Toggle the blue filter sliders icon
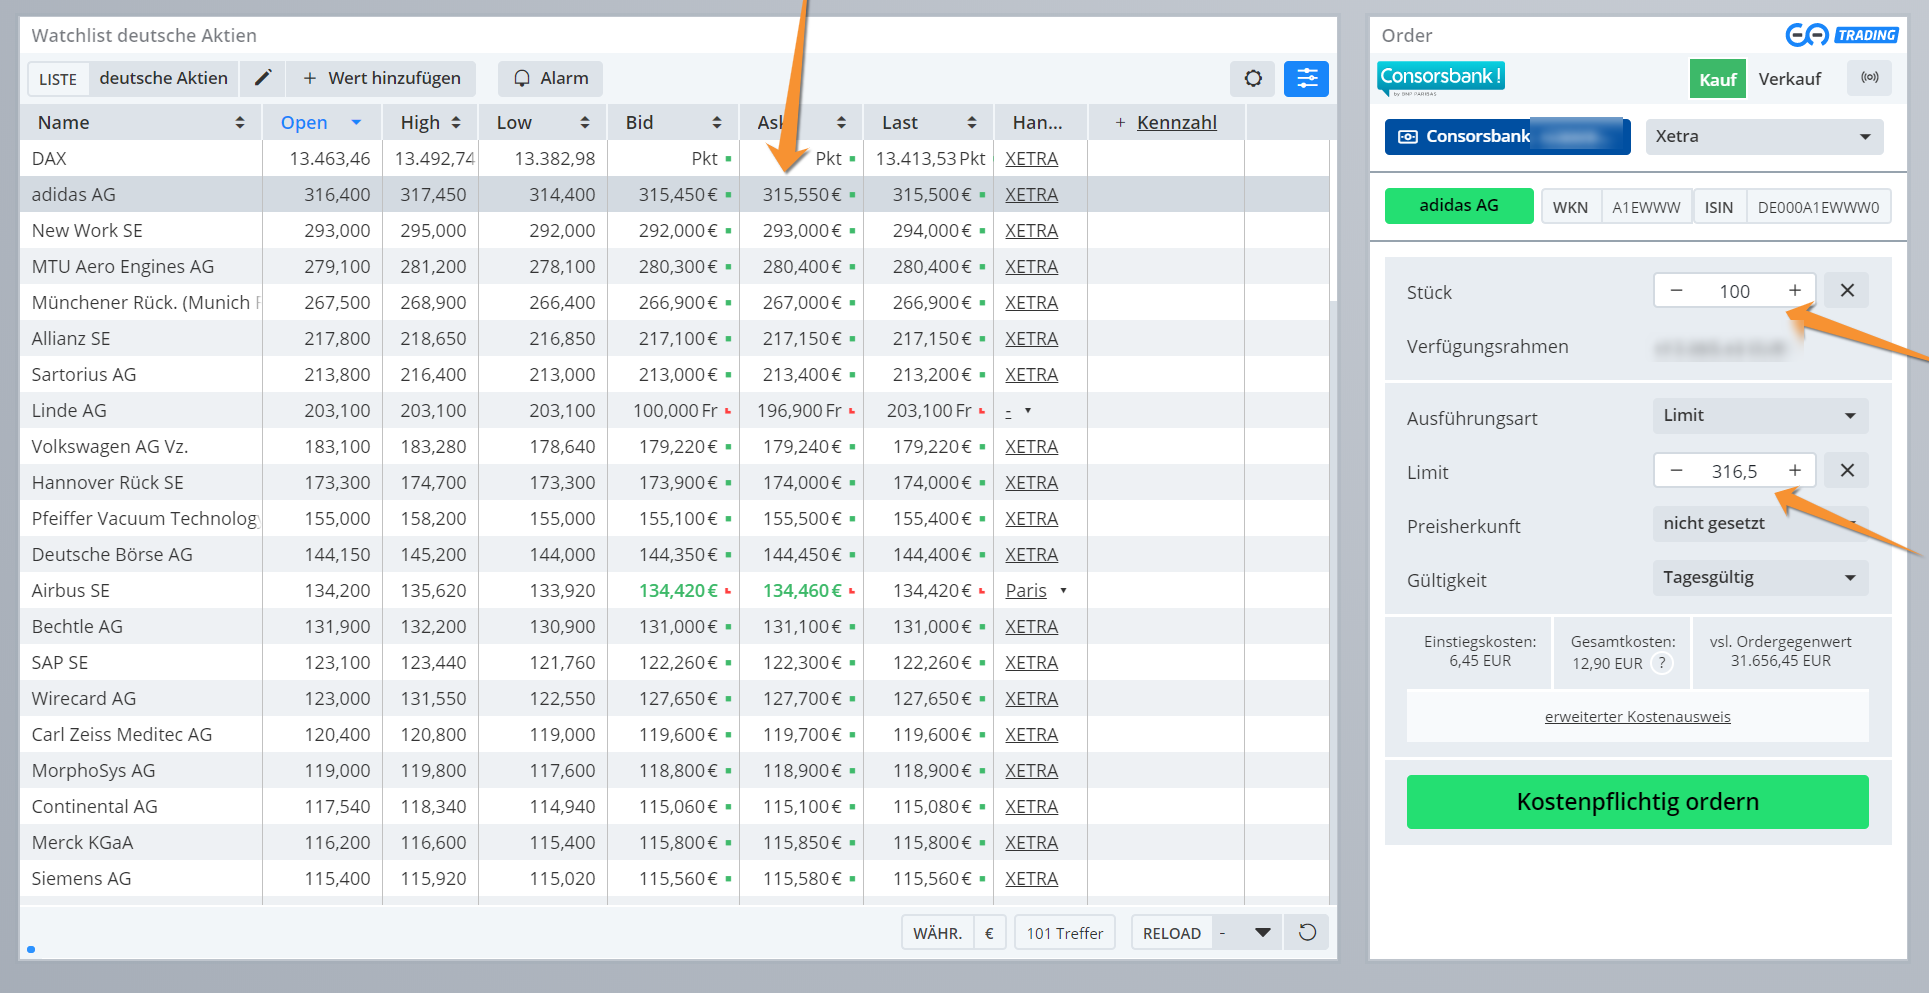1929x993 pixels. coord(1306,78)
